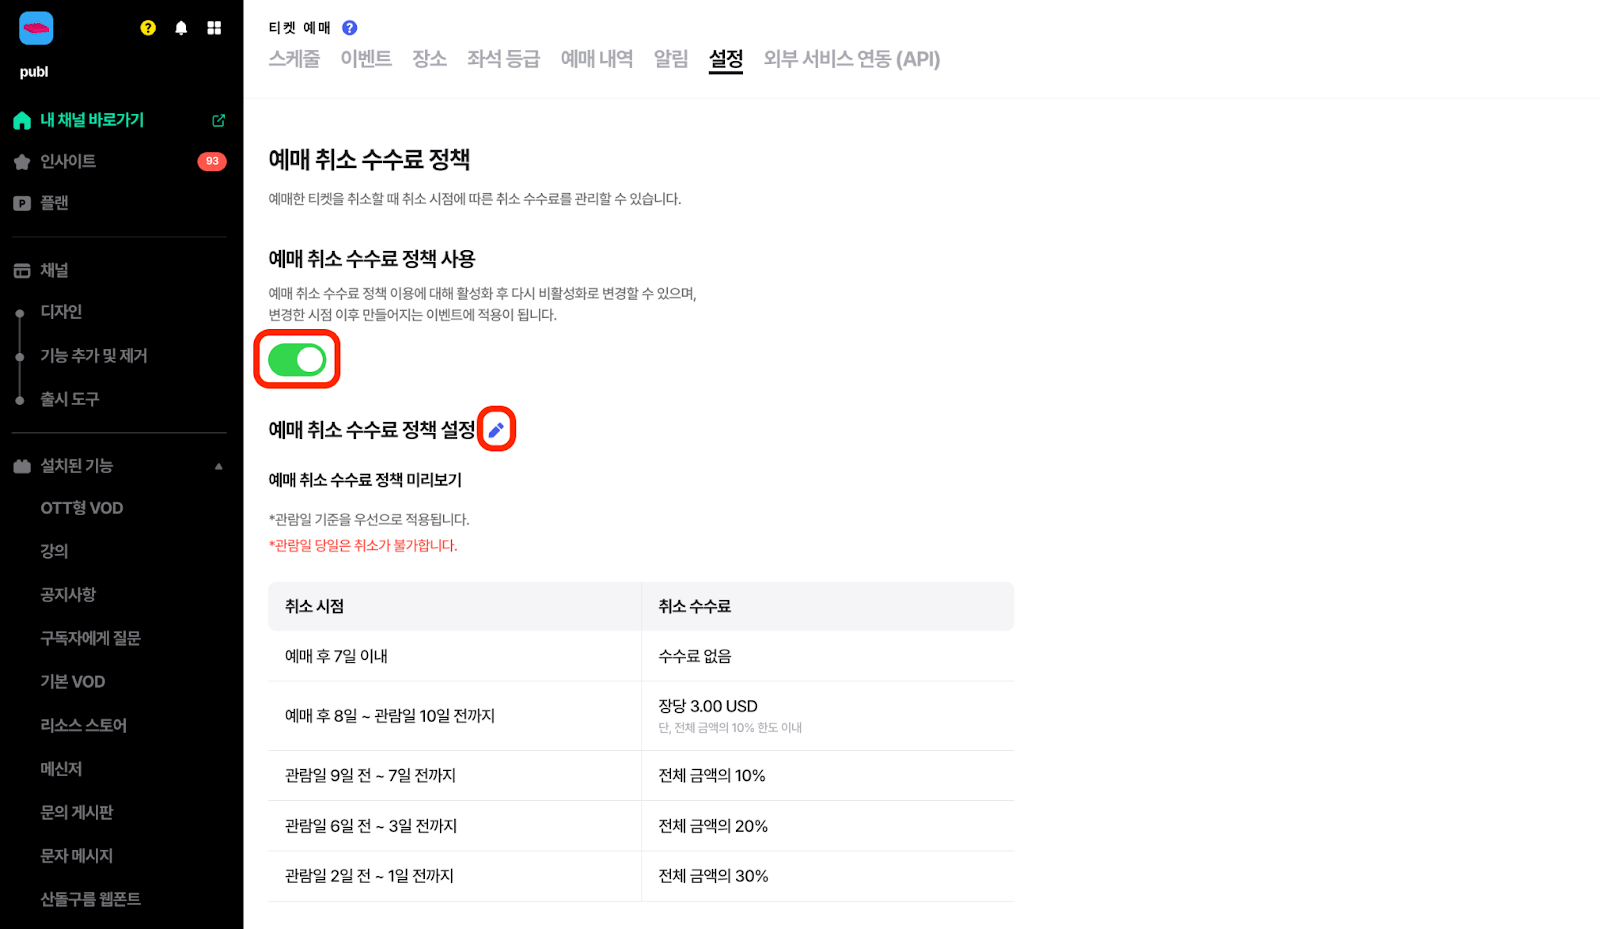This screenshot has height=929, width=1600.
Task: Click the external link icon beside 내 채널 바로가기
Action: 218,121
